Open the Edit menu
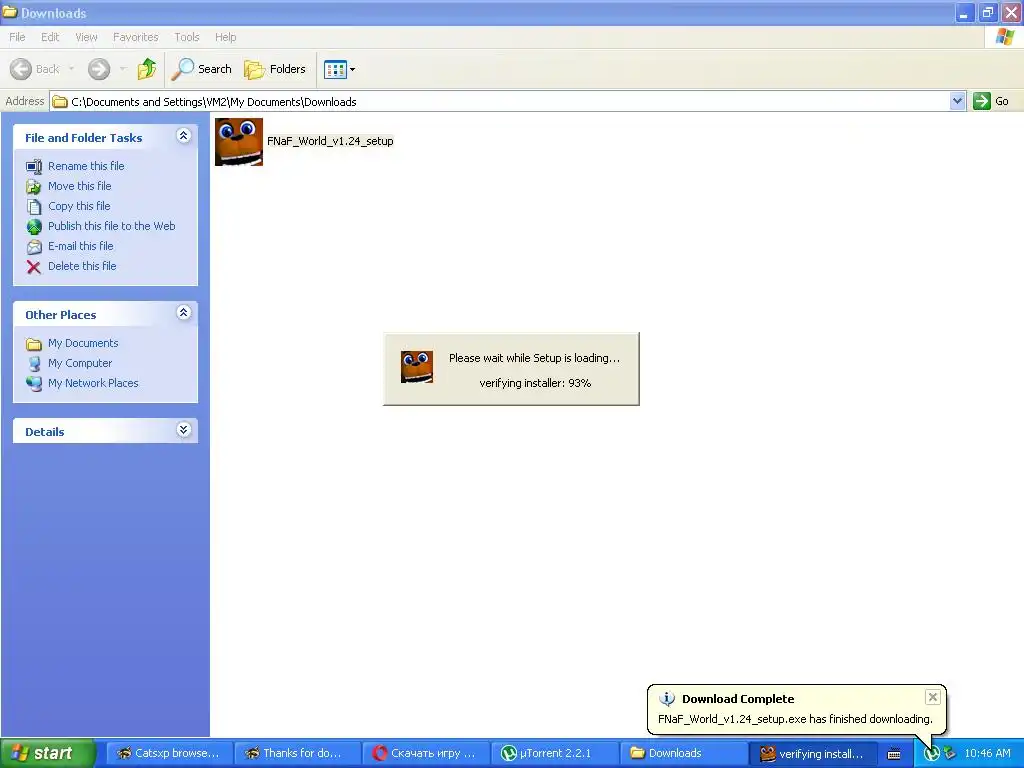The height and width of the screenshot is (768, 1024). click(50, 37)
